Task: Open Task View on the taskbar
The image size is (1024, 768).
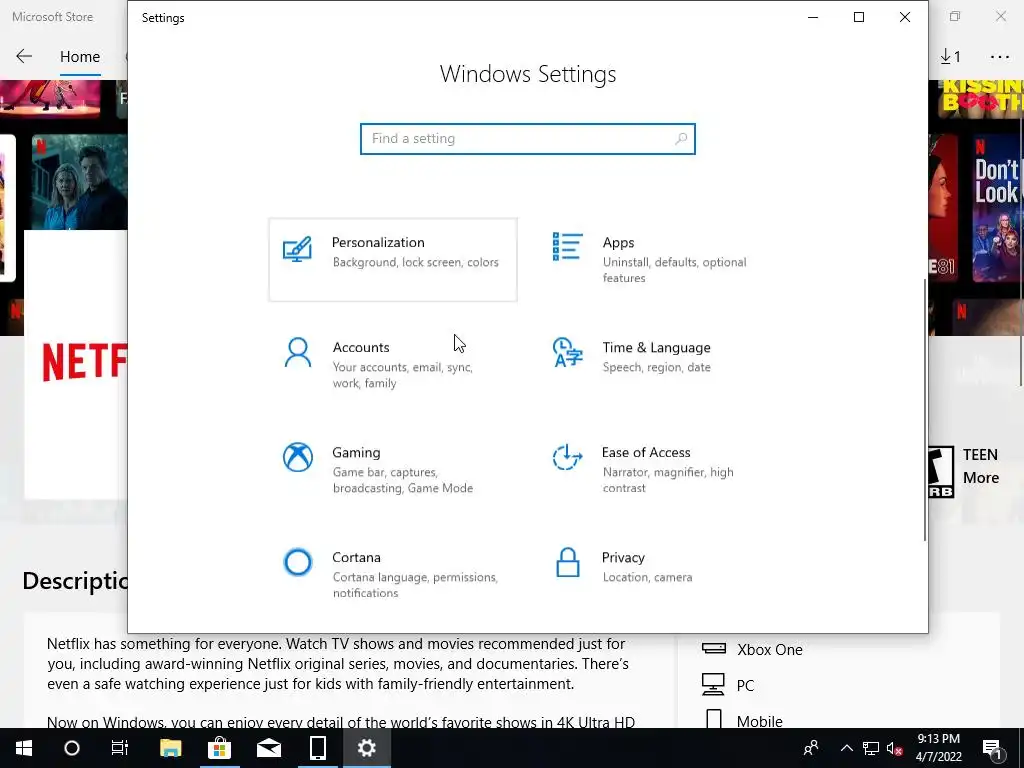Action: (x=120, y=748)
